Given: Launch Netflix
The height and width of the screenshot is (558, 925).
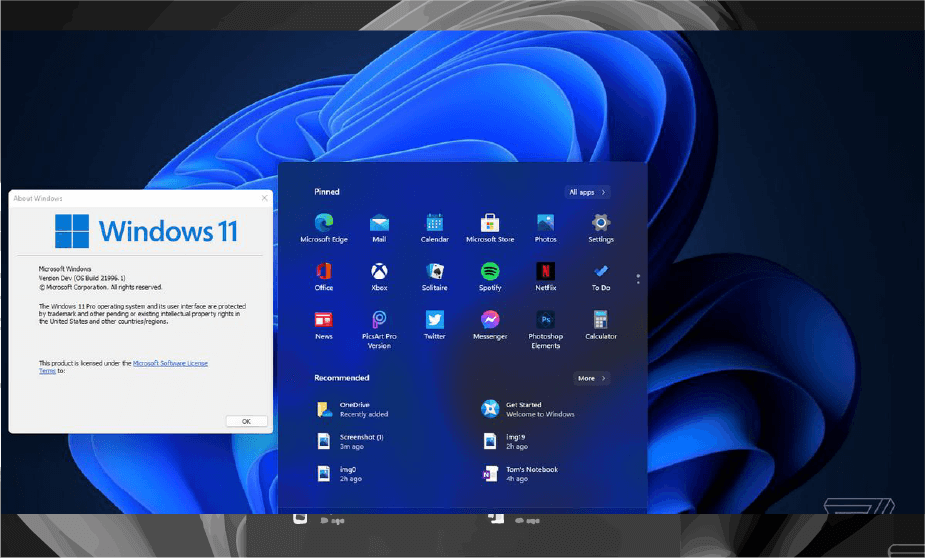Looking at the screenshot, I should 545,277.
